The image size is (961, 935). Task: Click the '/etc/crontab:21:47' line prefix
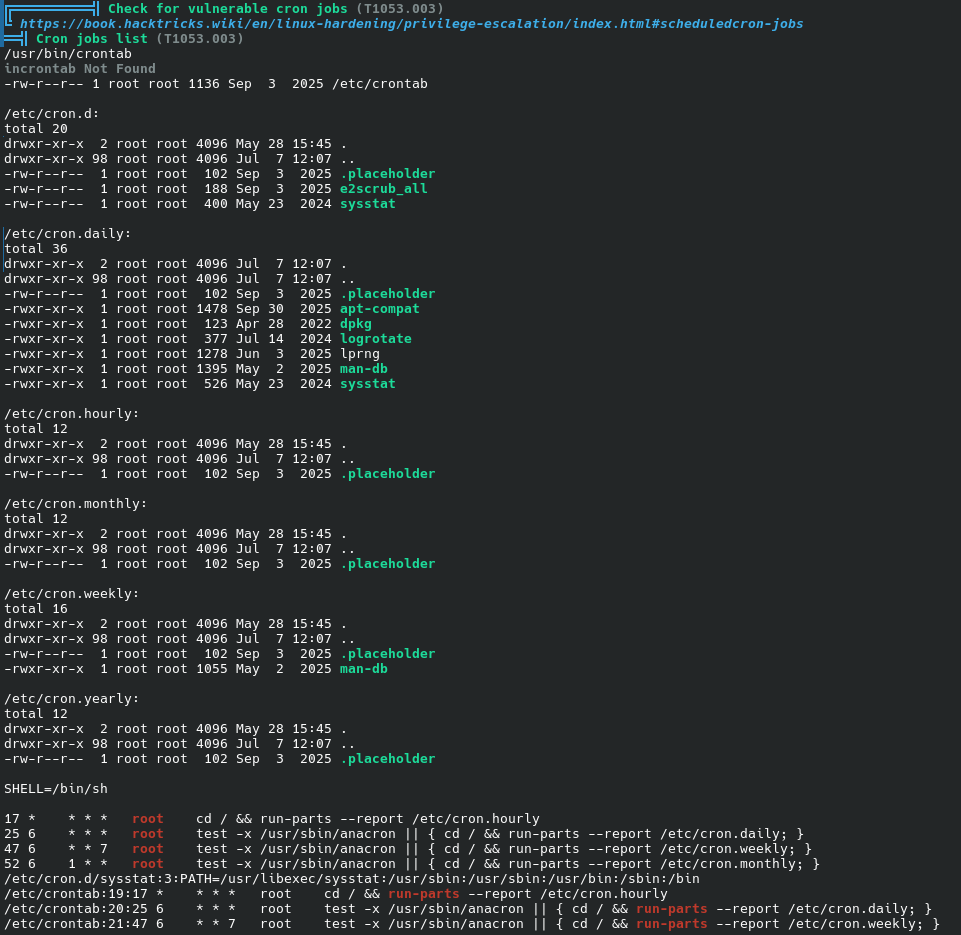[x=76, y=924]
